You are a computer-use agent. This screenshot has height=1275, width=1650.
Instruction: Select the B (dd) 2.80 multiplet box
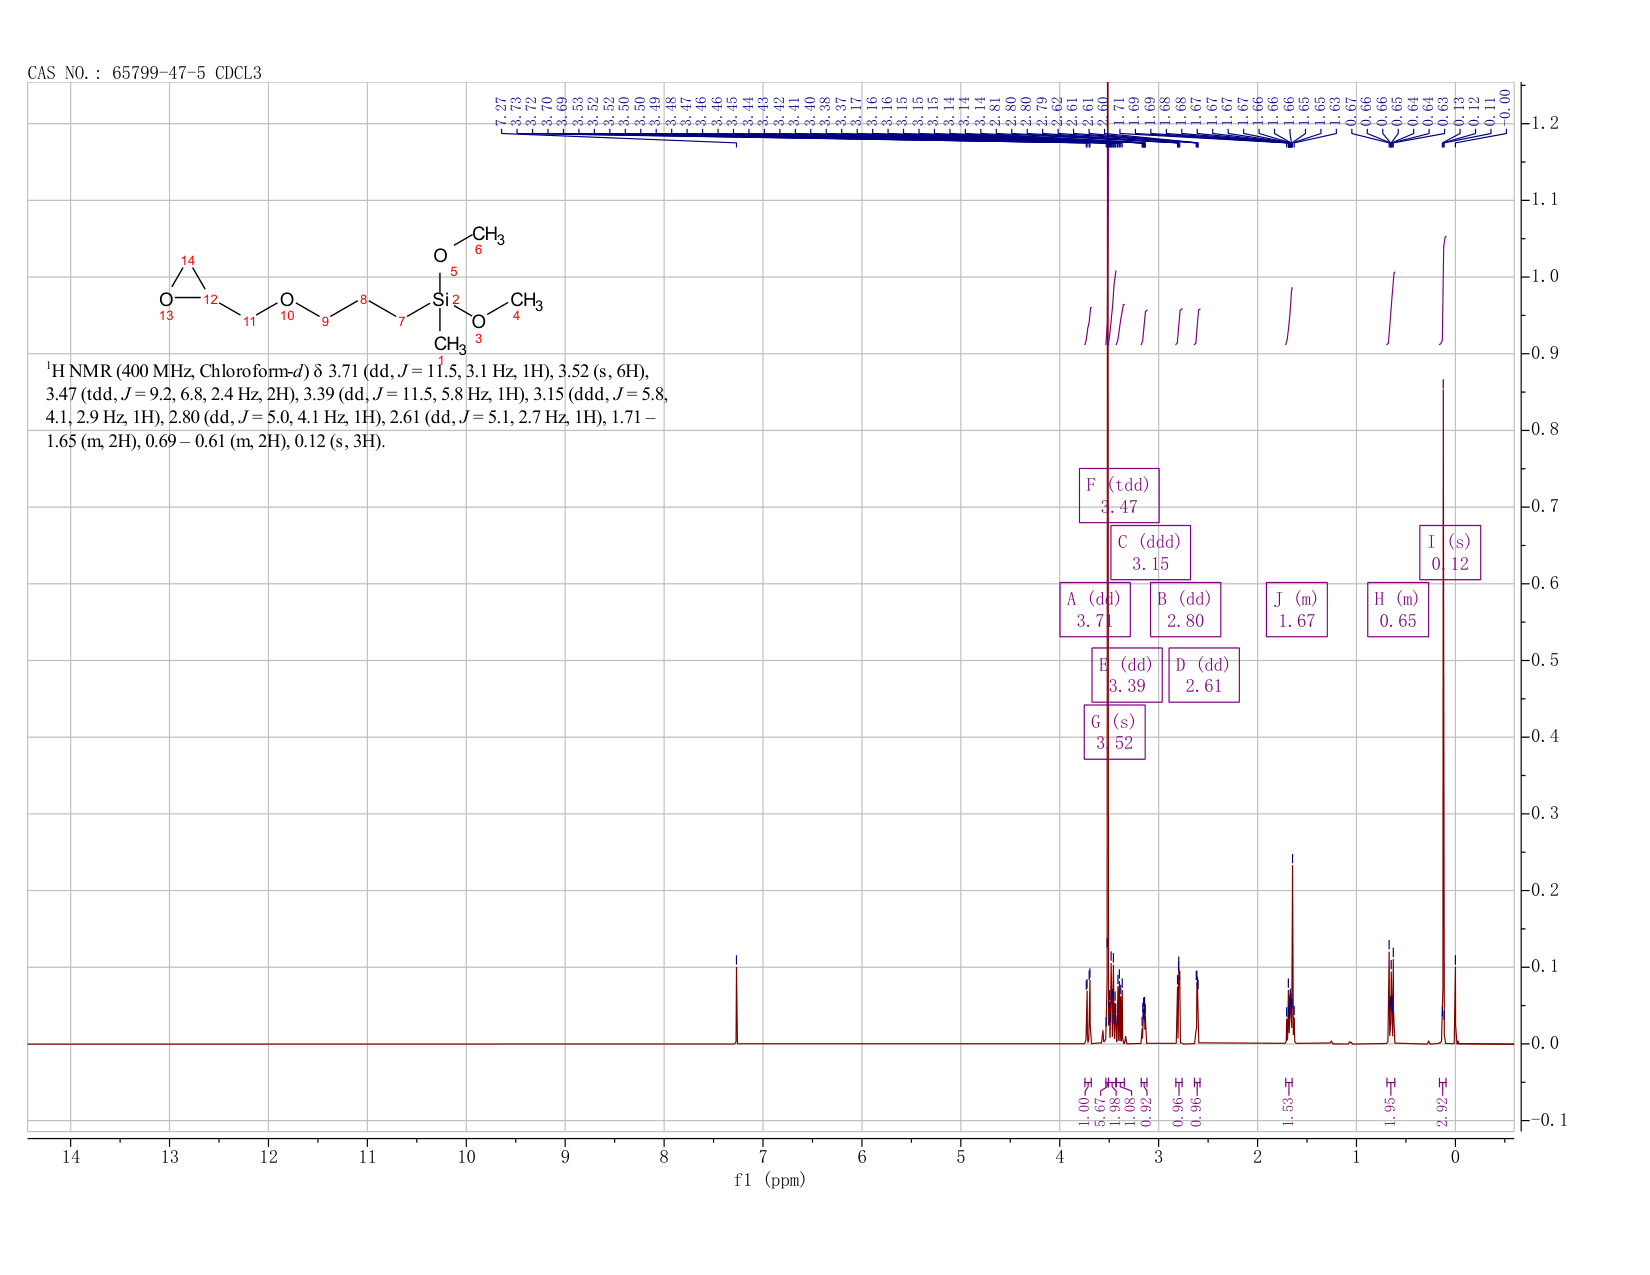pyautogui.click(x=1185, y=609)
